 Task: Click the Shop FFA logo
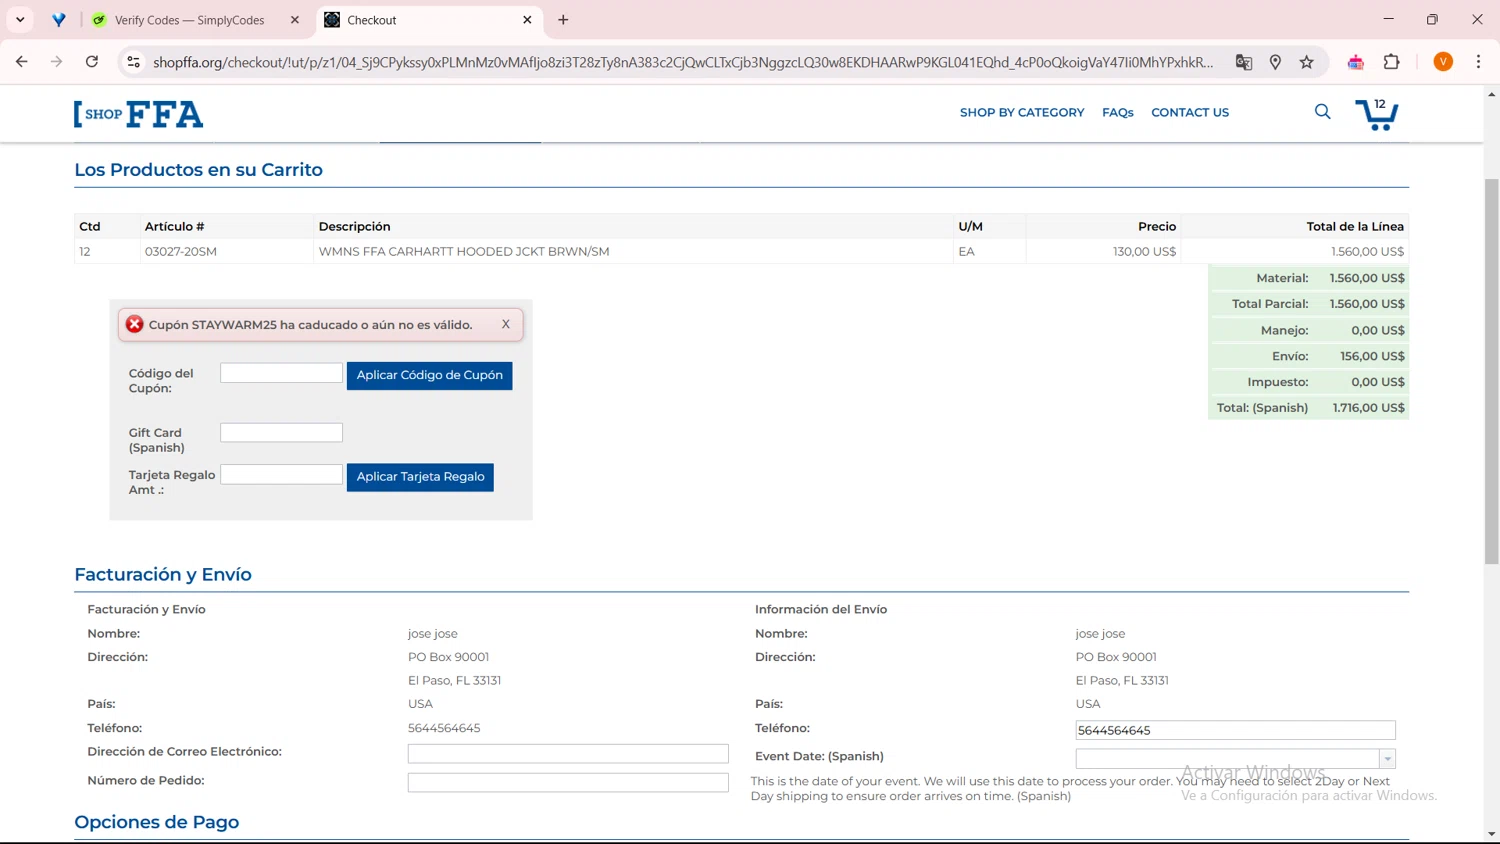point(138,114)
